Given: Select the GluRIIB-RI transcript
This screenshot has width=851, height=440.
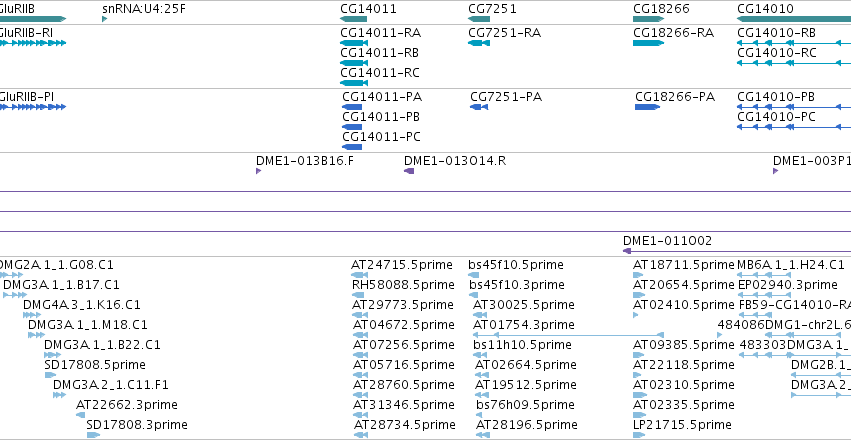Looking at the screenshot, I should click(33, 43).
